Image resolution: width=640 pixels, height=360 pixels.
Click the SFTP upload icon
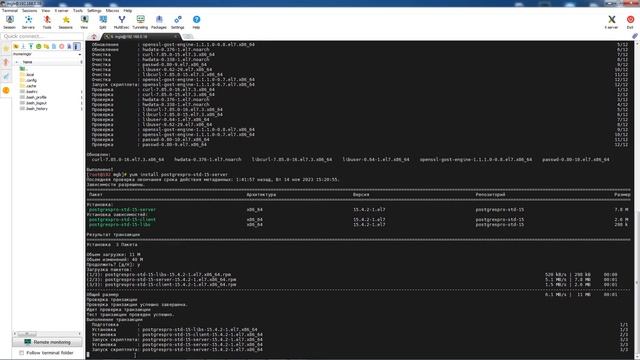click(31, 47)
